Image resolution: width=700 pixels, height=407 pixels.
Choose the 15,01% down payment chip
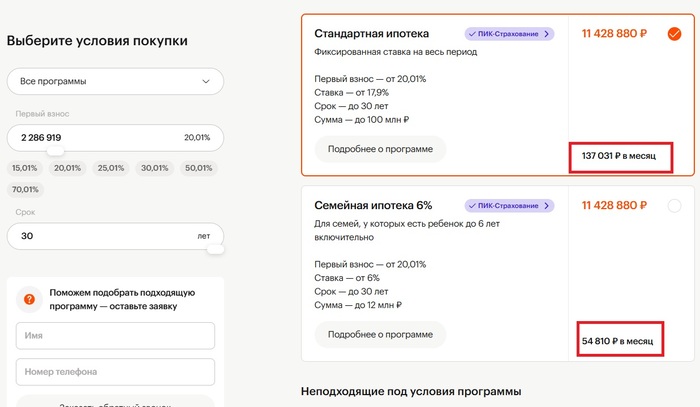(24, 169)
